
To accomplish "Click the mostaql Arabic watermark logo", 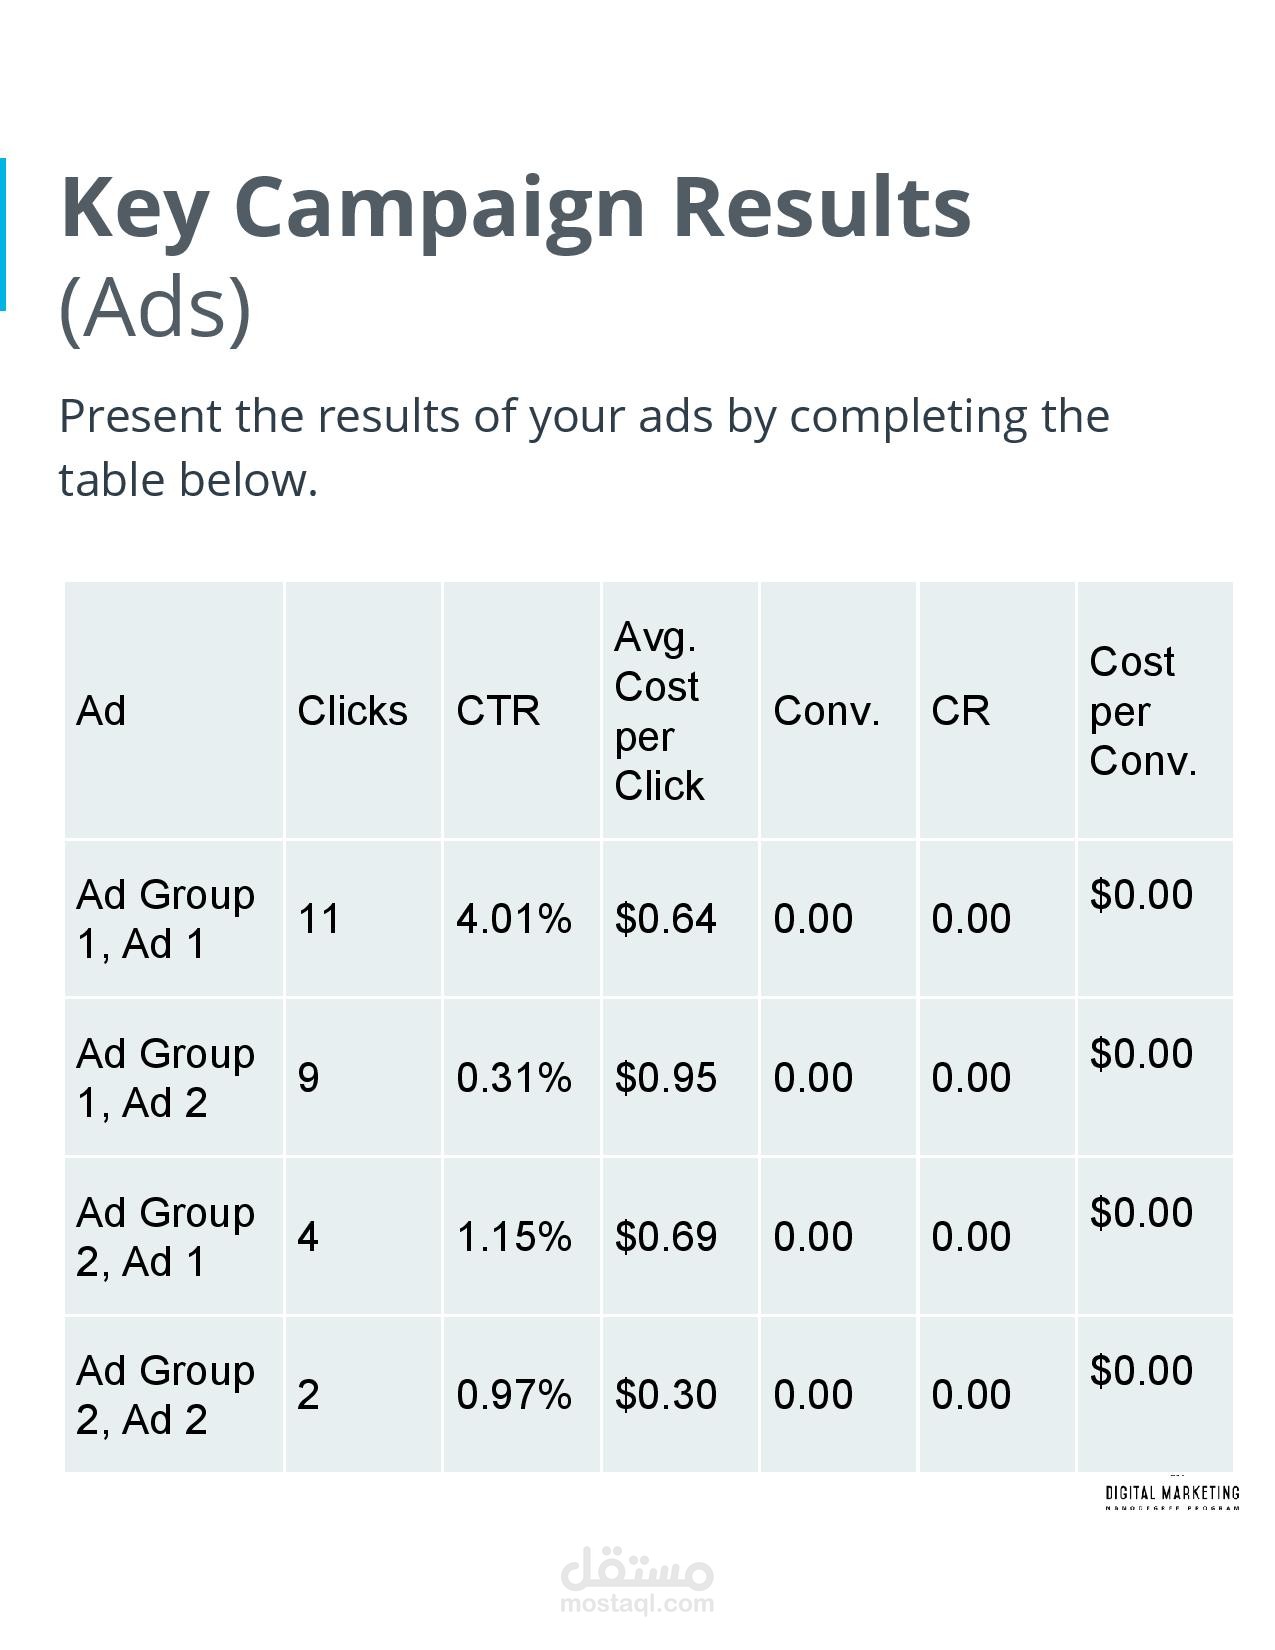I will click(x=637, y=1569).
